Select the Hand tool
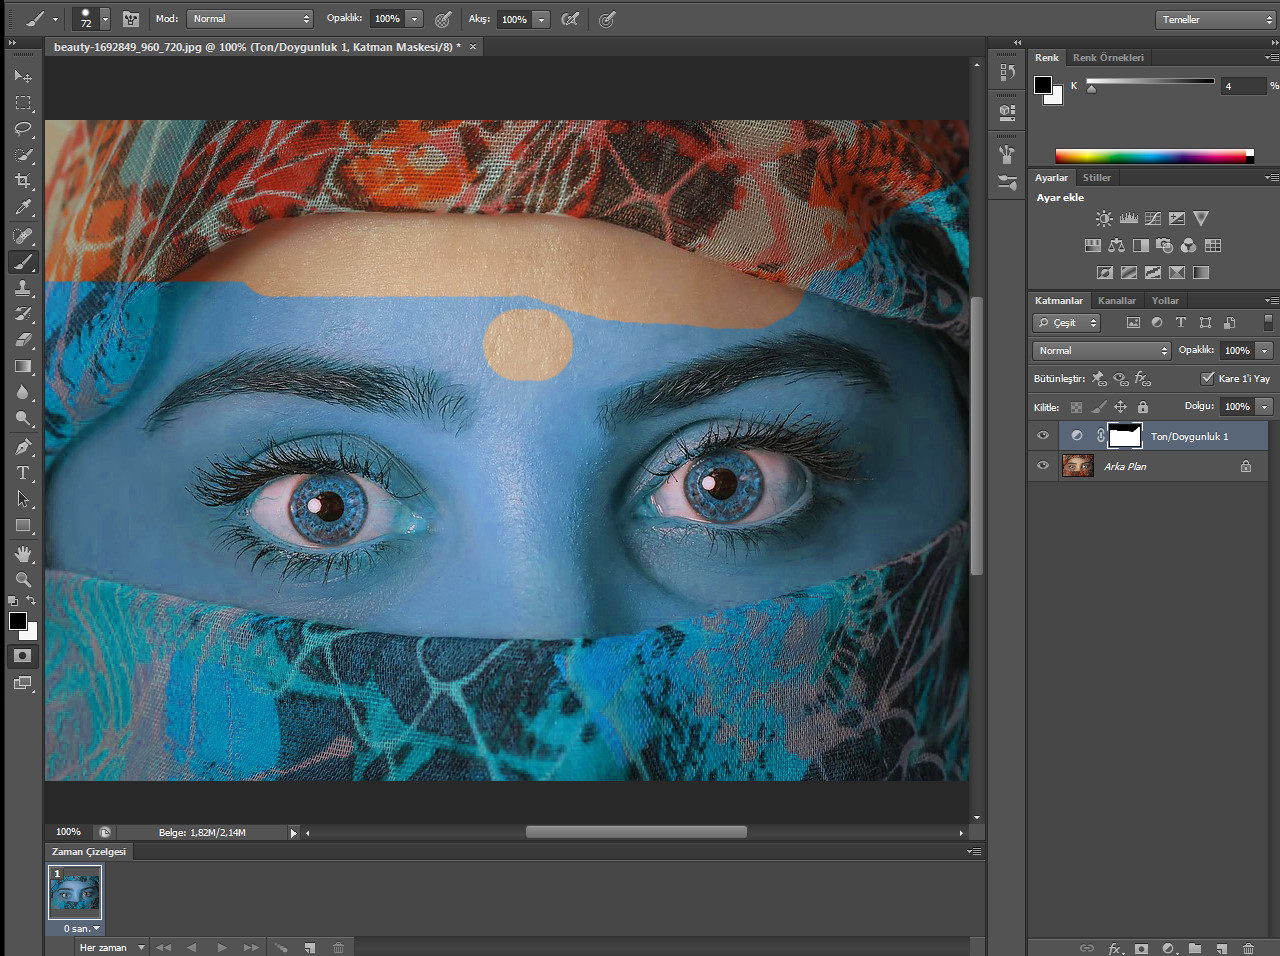This screenshot has height=956, width=1280. [22, 554]
